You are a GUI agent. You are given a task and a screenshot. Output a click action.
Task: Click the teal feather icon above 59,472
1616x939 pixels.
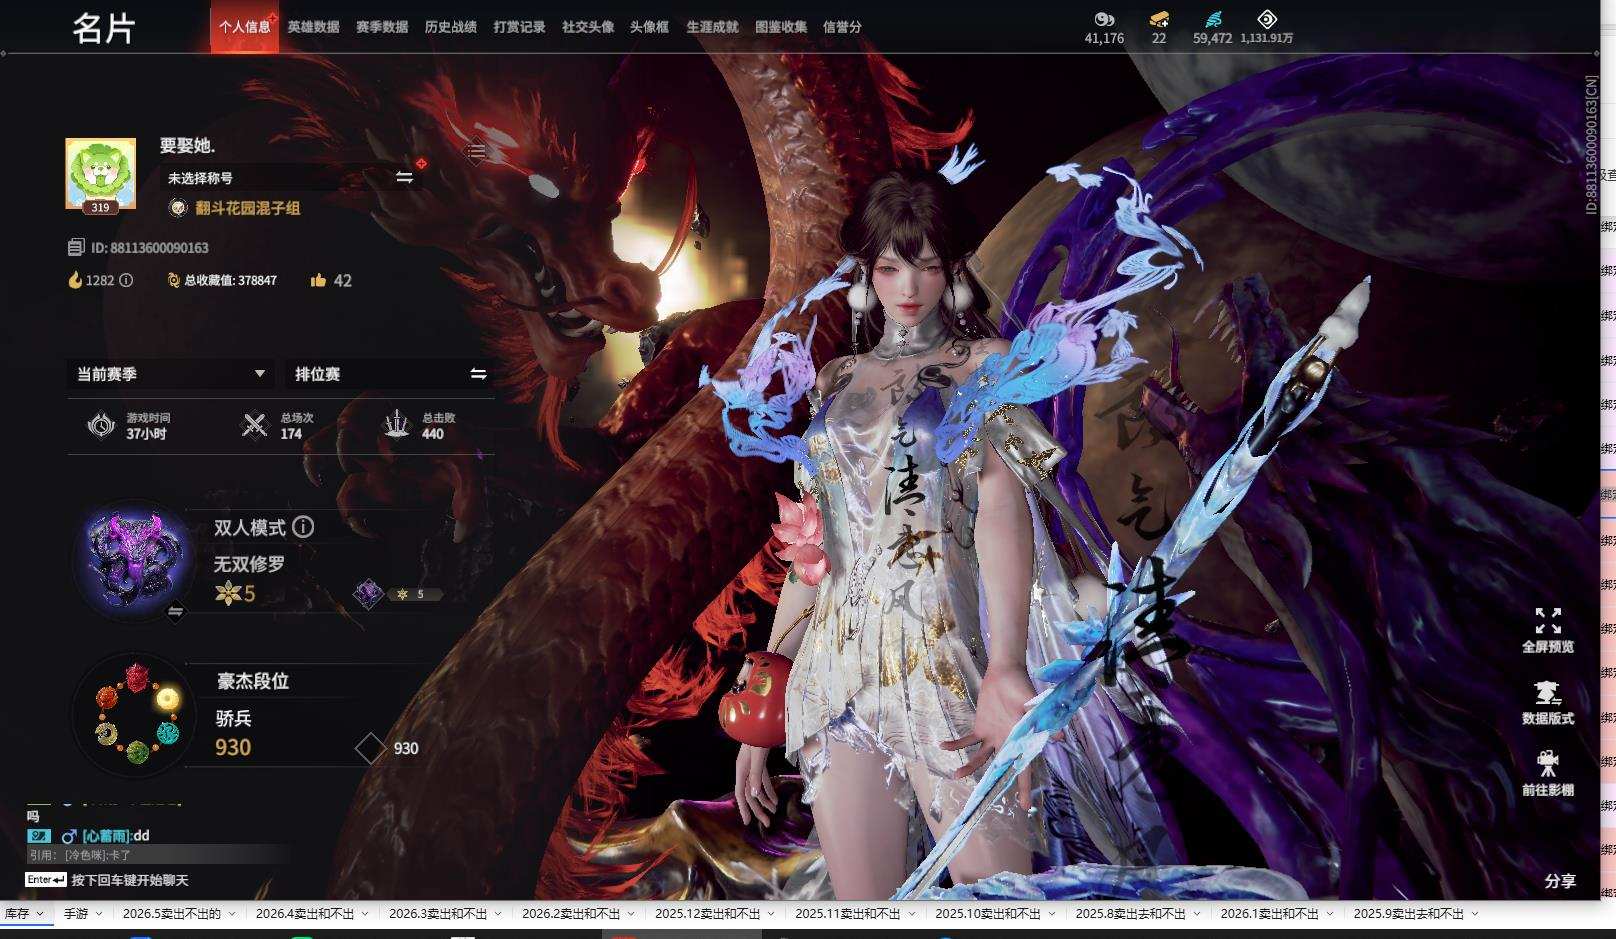coord(1213,19)
